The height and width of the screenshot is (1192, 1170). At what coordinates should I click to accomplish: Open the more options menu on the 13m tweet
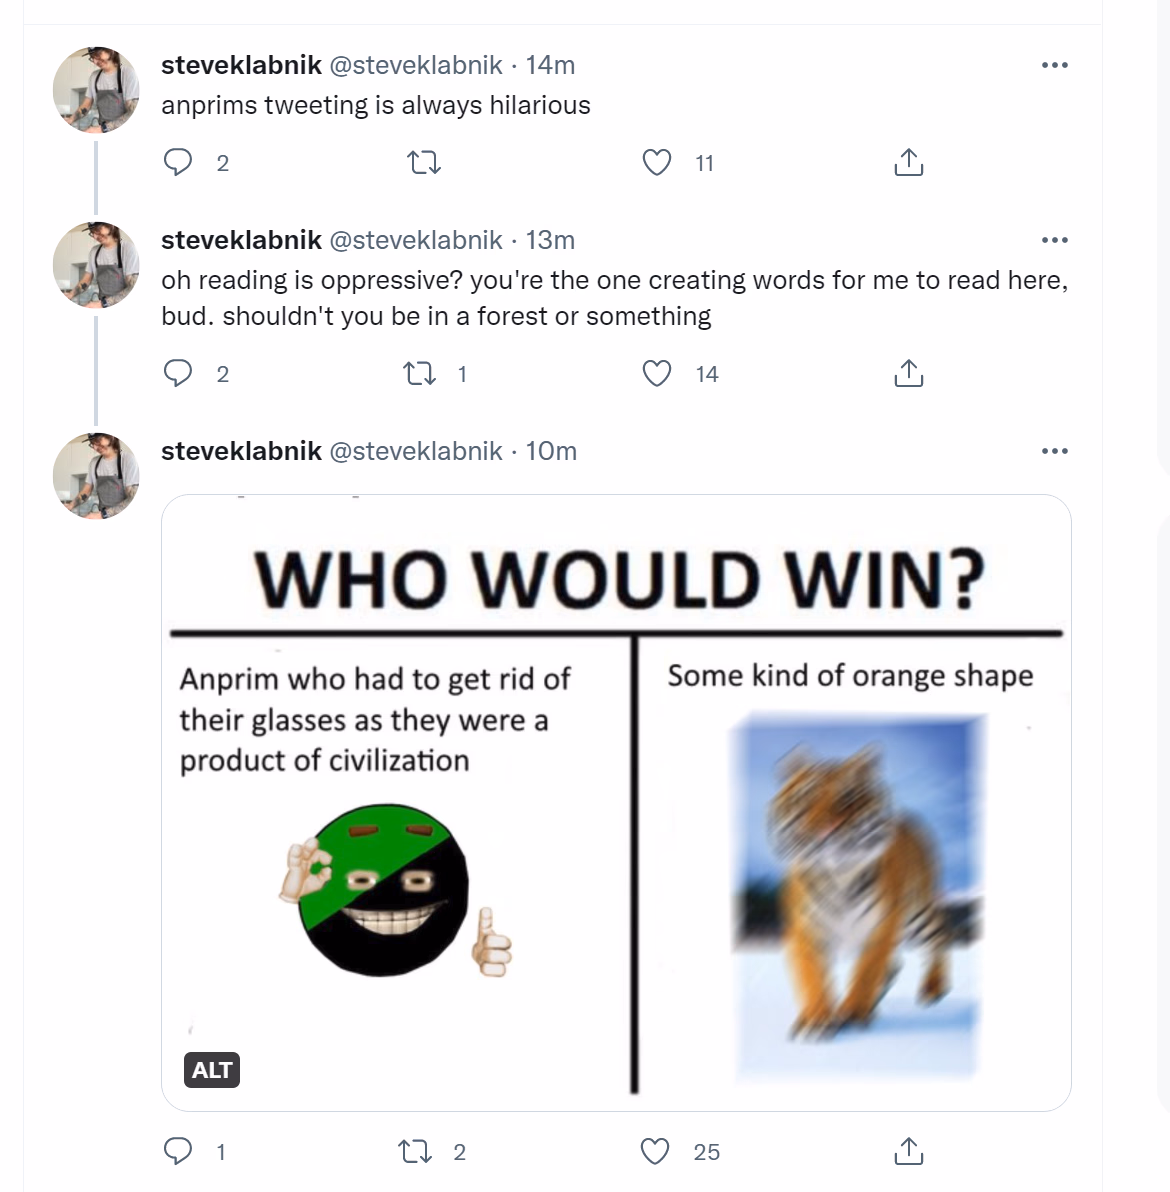[1055, 240]
